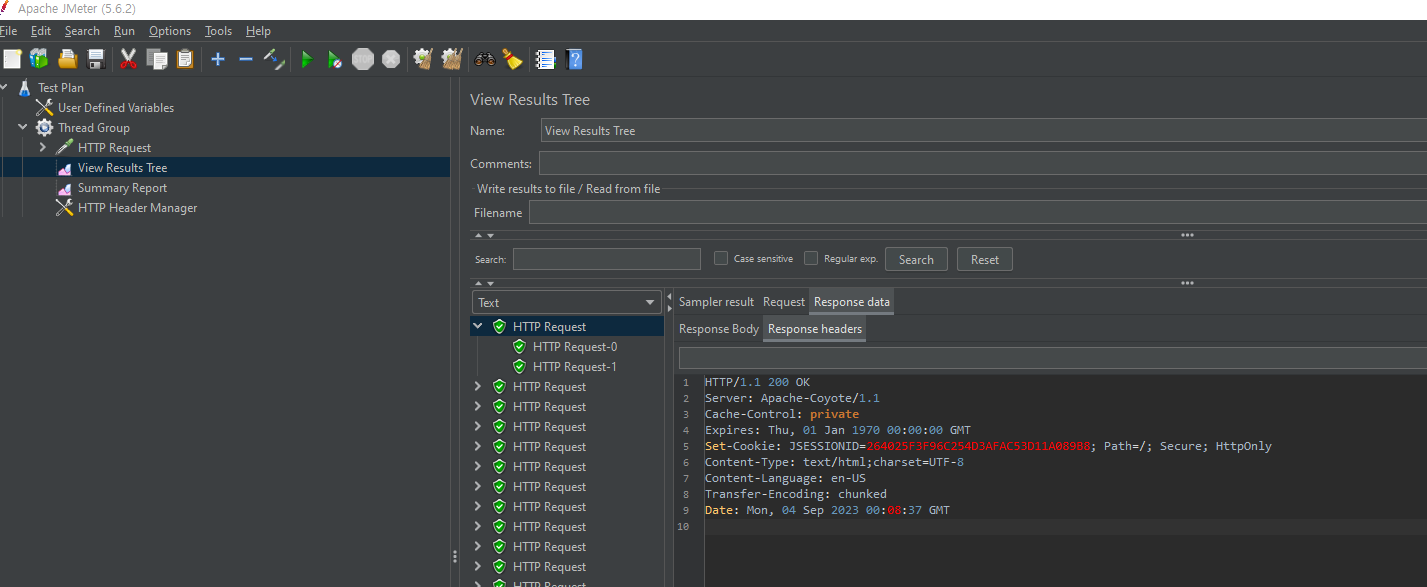Open the Tools menu
The width and height of the screenshot is (1427, 587).
pos(218,31)
